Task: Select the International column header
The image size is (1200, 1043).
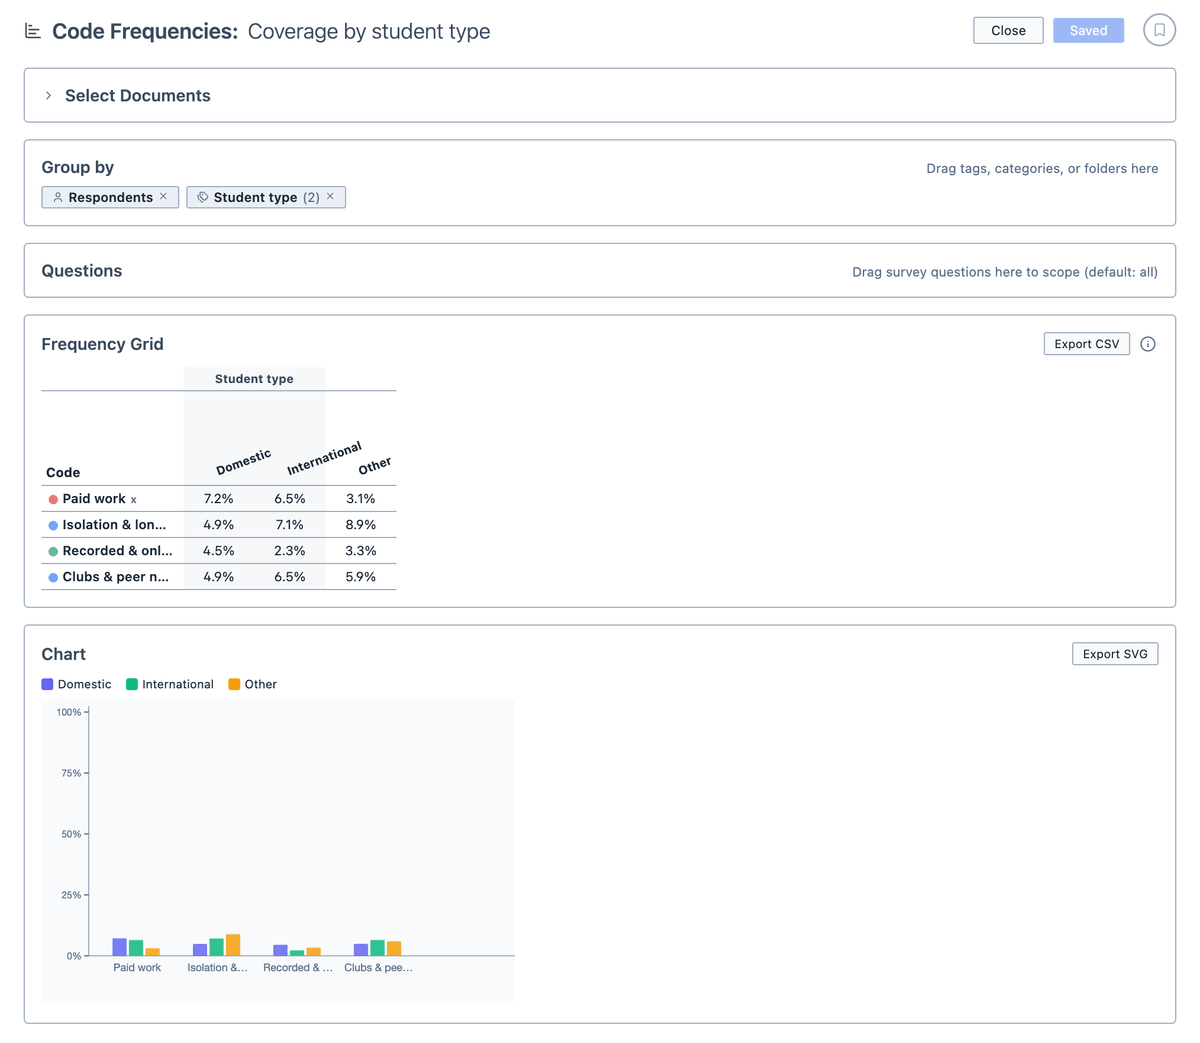Action: point(324,458)
